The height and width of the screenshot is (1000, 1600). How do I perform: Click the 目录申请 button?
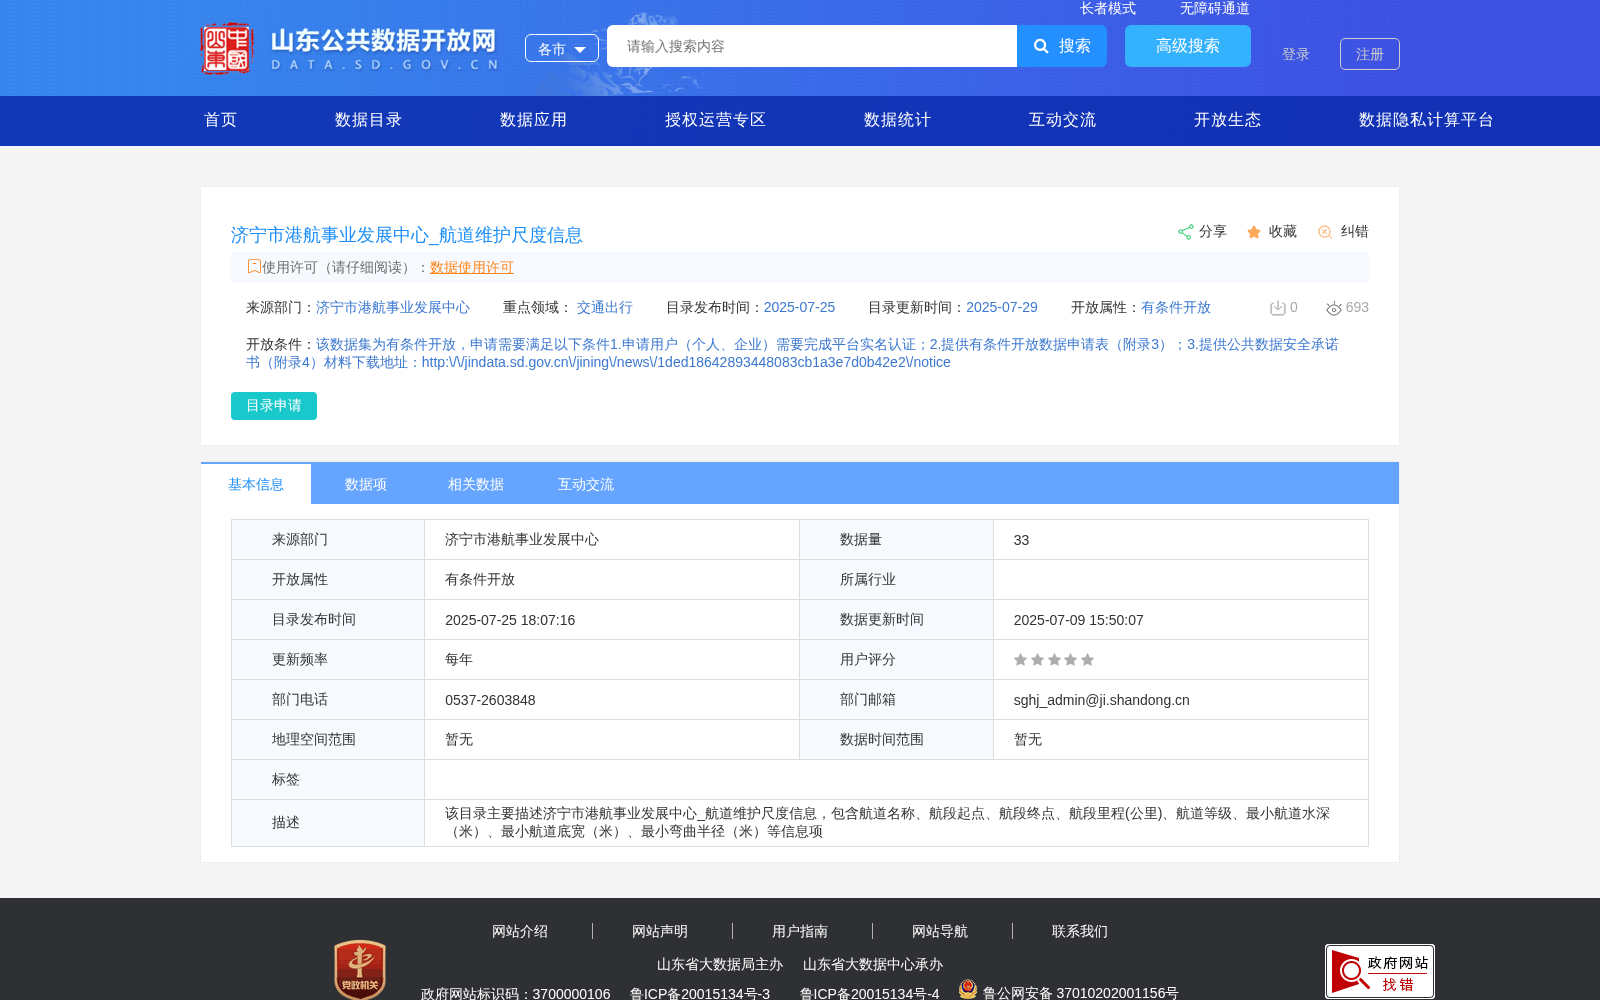click(274, 406)
